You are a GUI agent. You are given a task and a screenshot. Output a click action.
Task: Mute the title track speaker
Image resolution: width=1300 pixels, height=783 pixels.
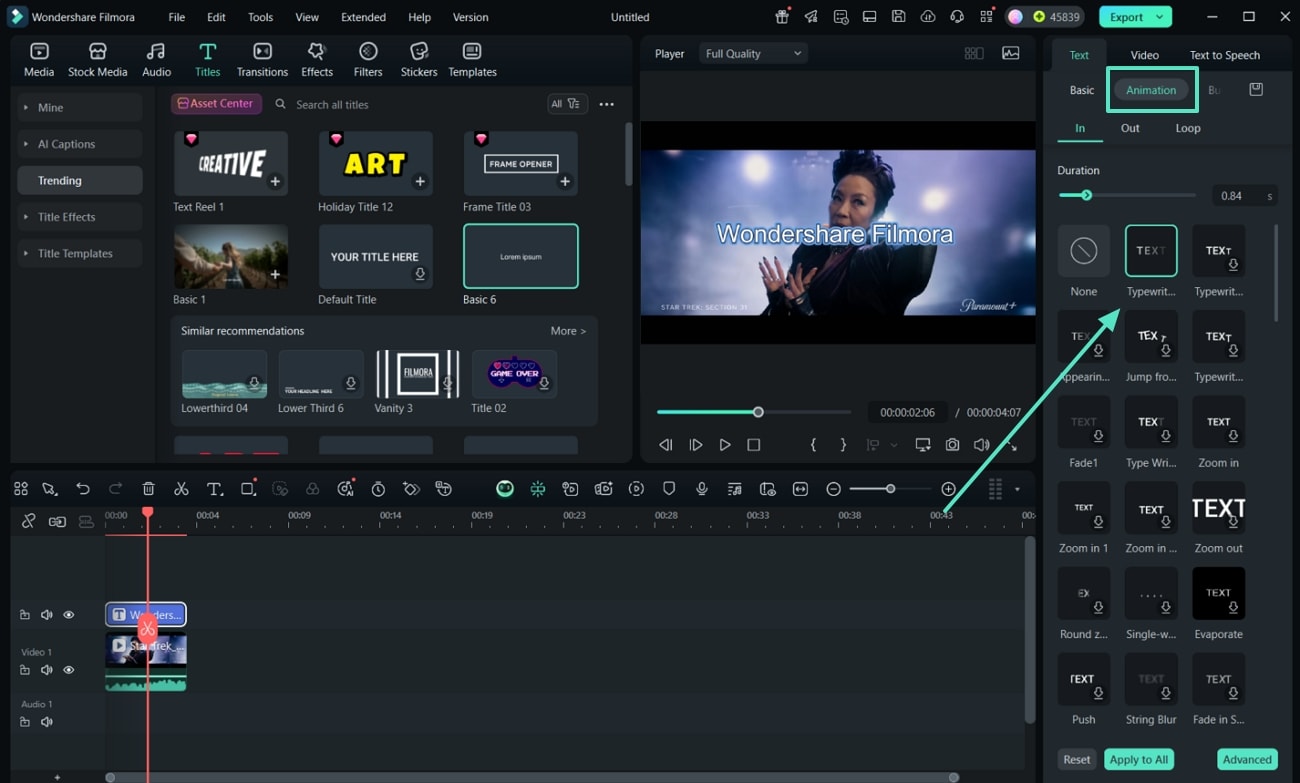(46, 615)
